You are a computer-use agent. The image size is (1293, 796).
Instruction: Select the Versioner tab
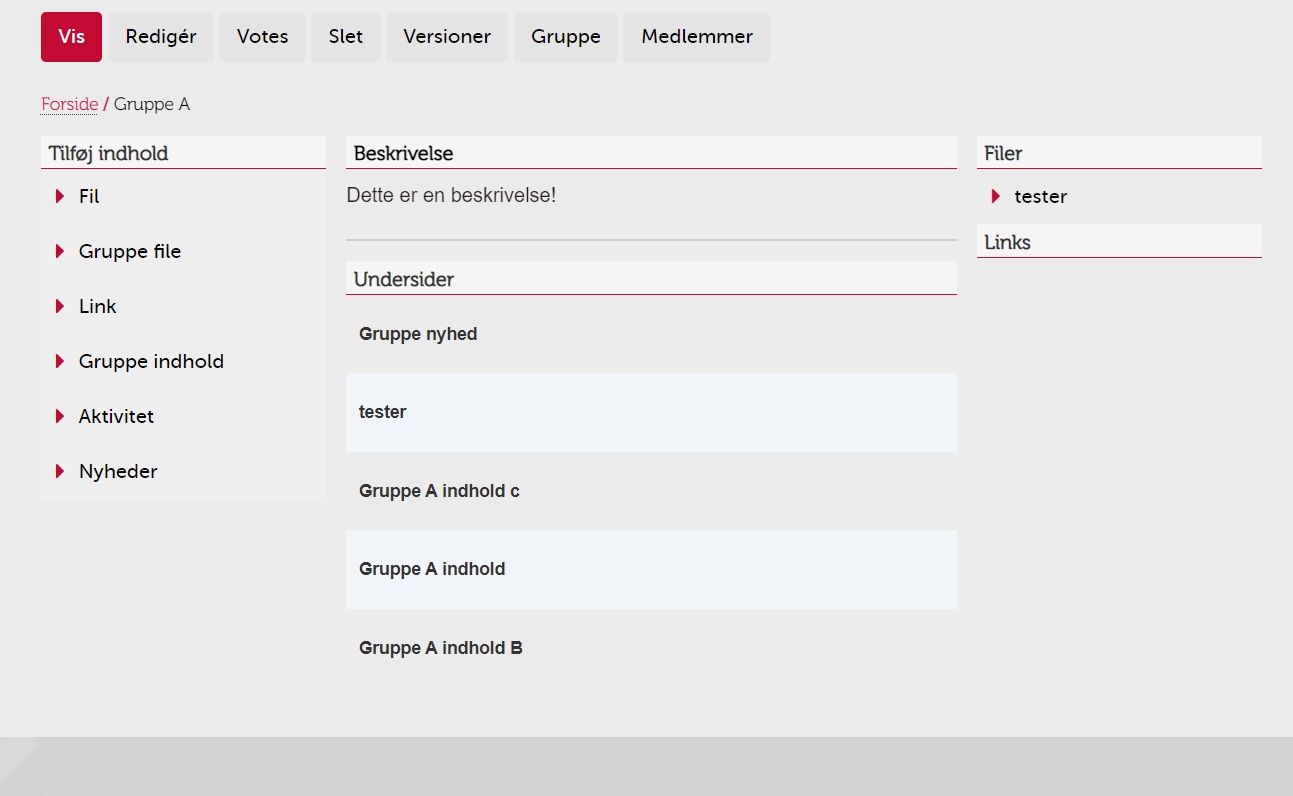tap(446, 36)
